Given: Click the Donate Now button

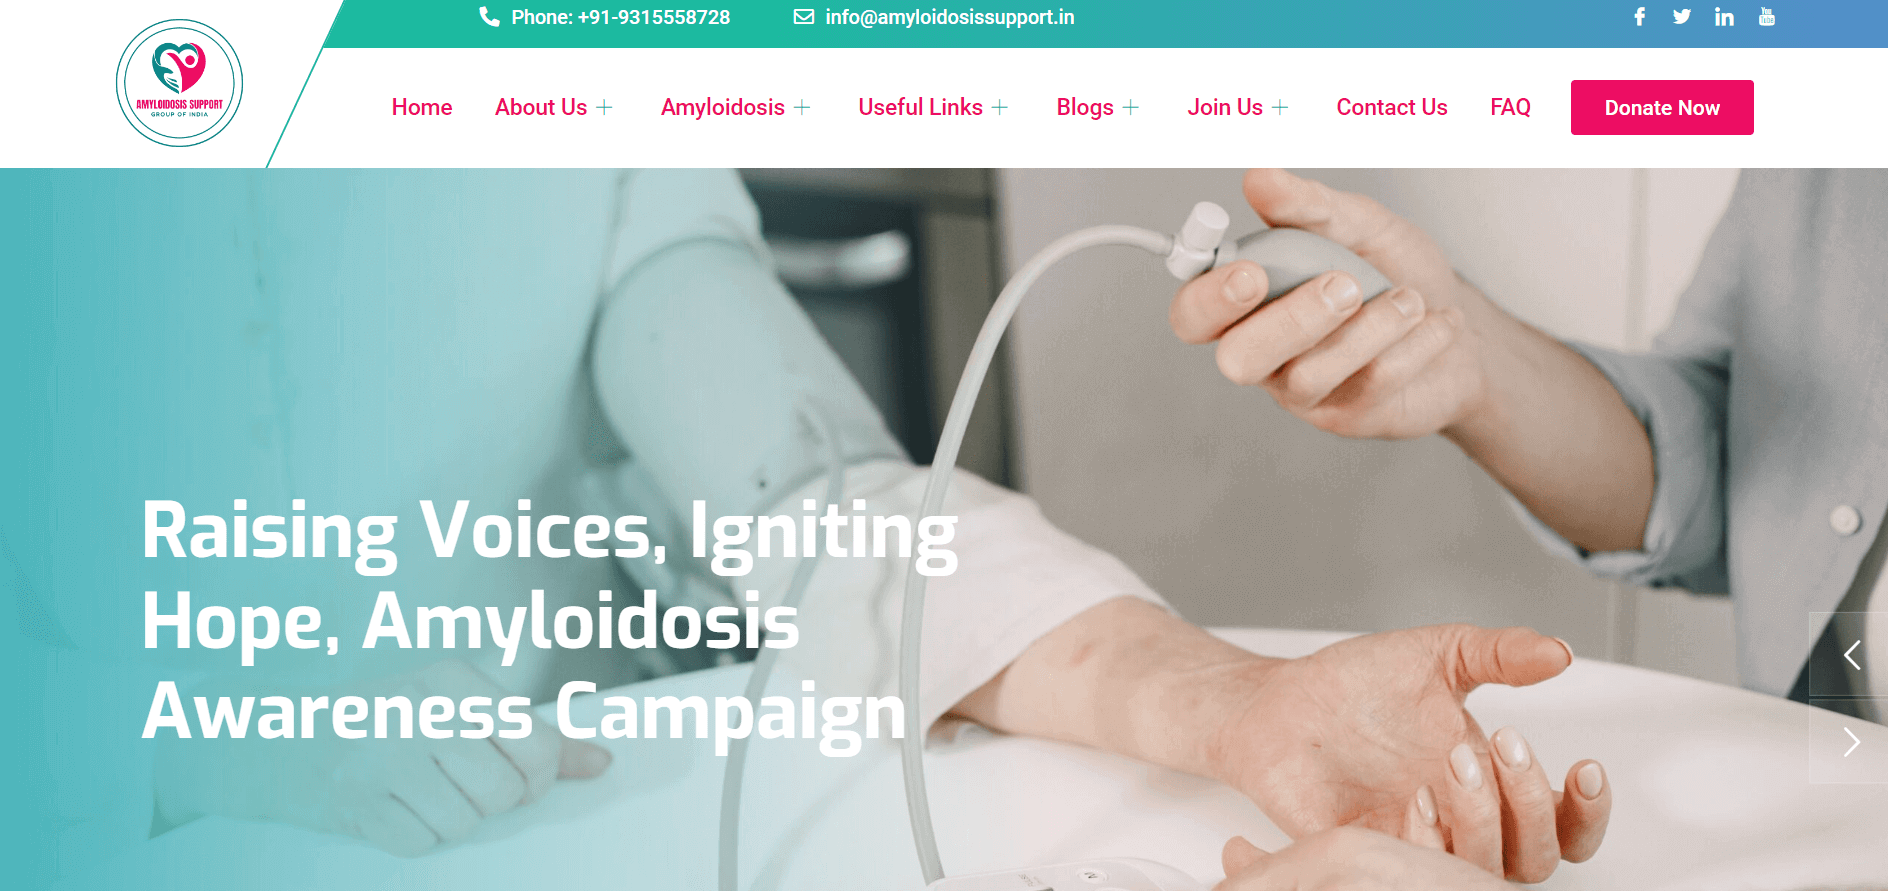Looking at the screenshot, I should pyautogui.click(x=1662, y=107).
